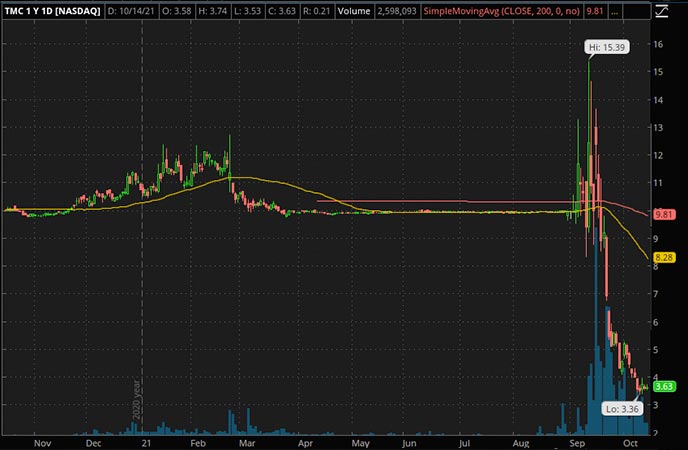Open the SimpleMovingAvg (CLOSE, 200, 0, no) study
The width and height of the screenshot is (688, 450).
pyautogui.click(x=502, y=11)
